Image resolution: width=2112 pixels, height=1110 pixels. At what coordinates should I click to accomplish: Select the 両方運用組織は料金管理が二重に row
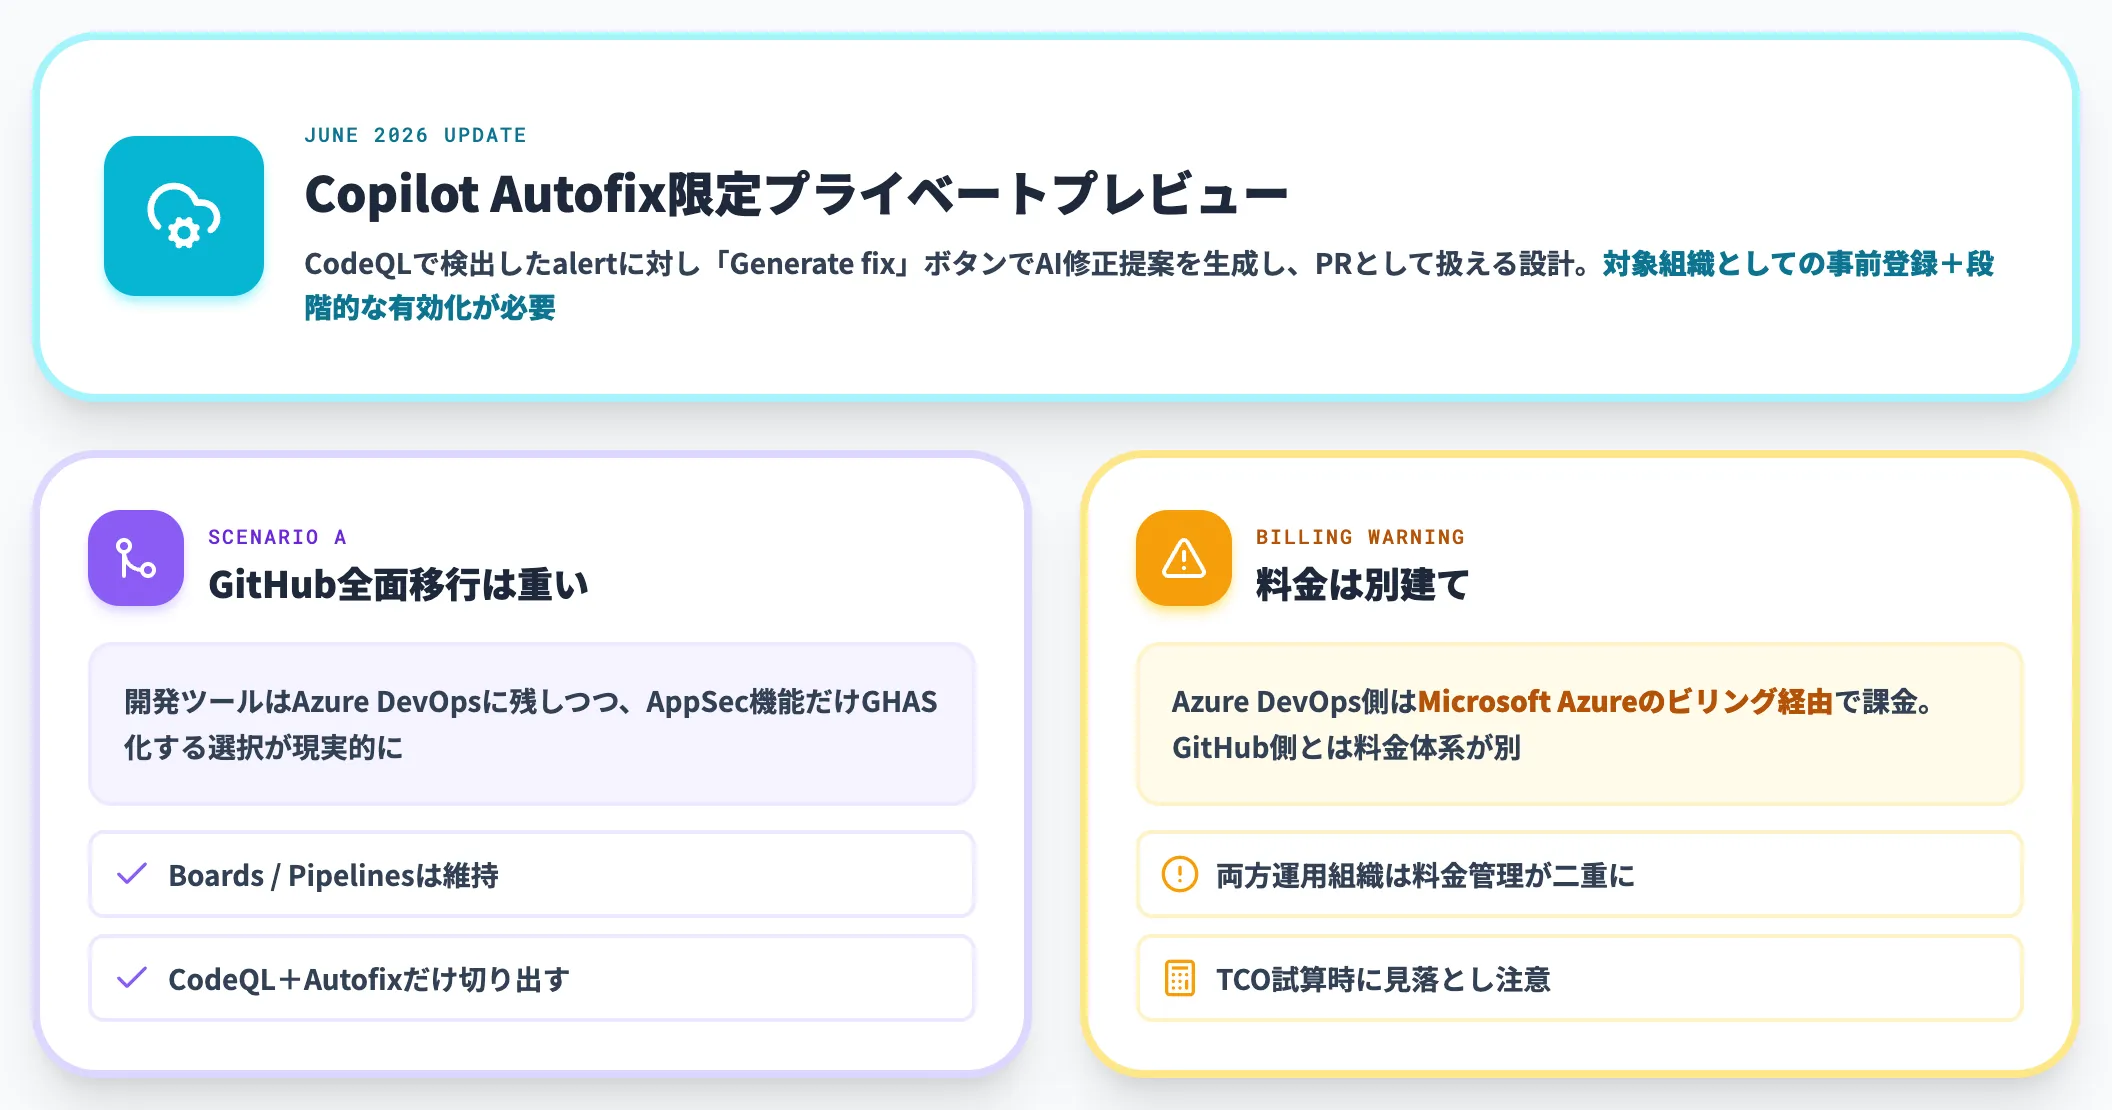[1580, 874]
